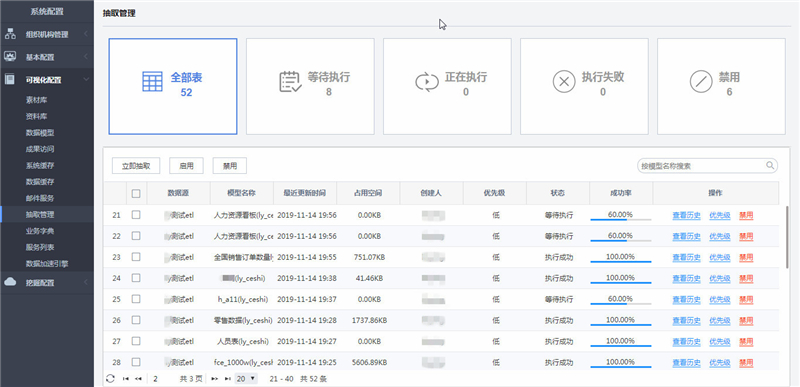Open 素材库 in the sidebar

[x=36, y=100]
